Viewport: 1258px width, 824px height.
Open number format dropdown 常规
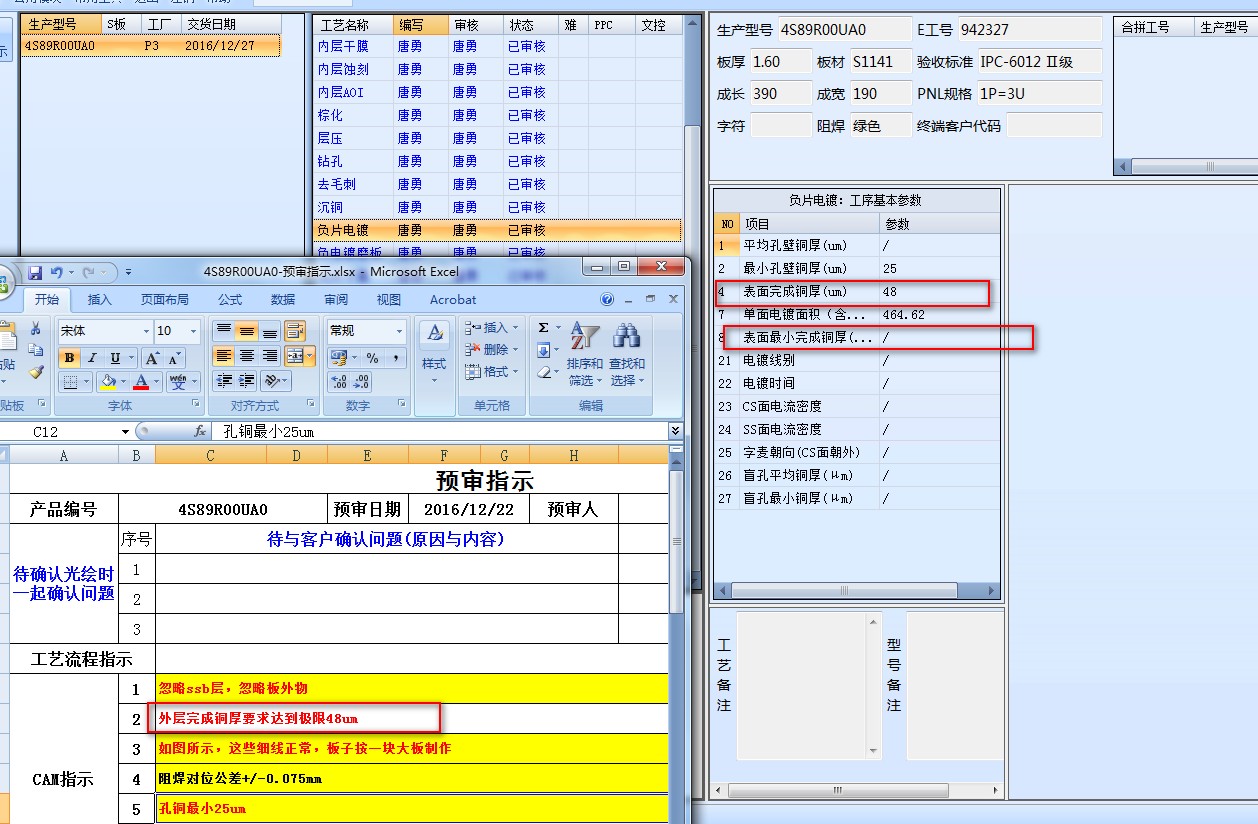(x=399, y=330)
